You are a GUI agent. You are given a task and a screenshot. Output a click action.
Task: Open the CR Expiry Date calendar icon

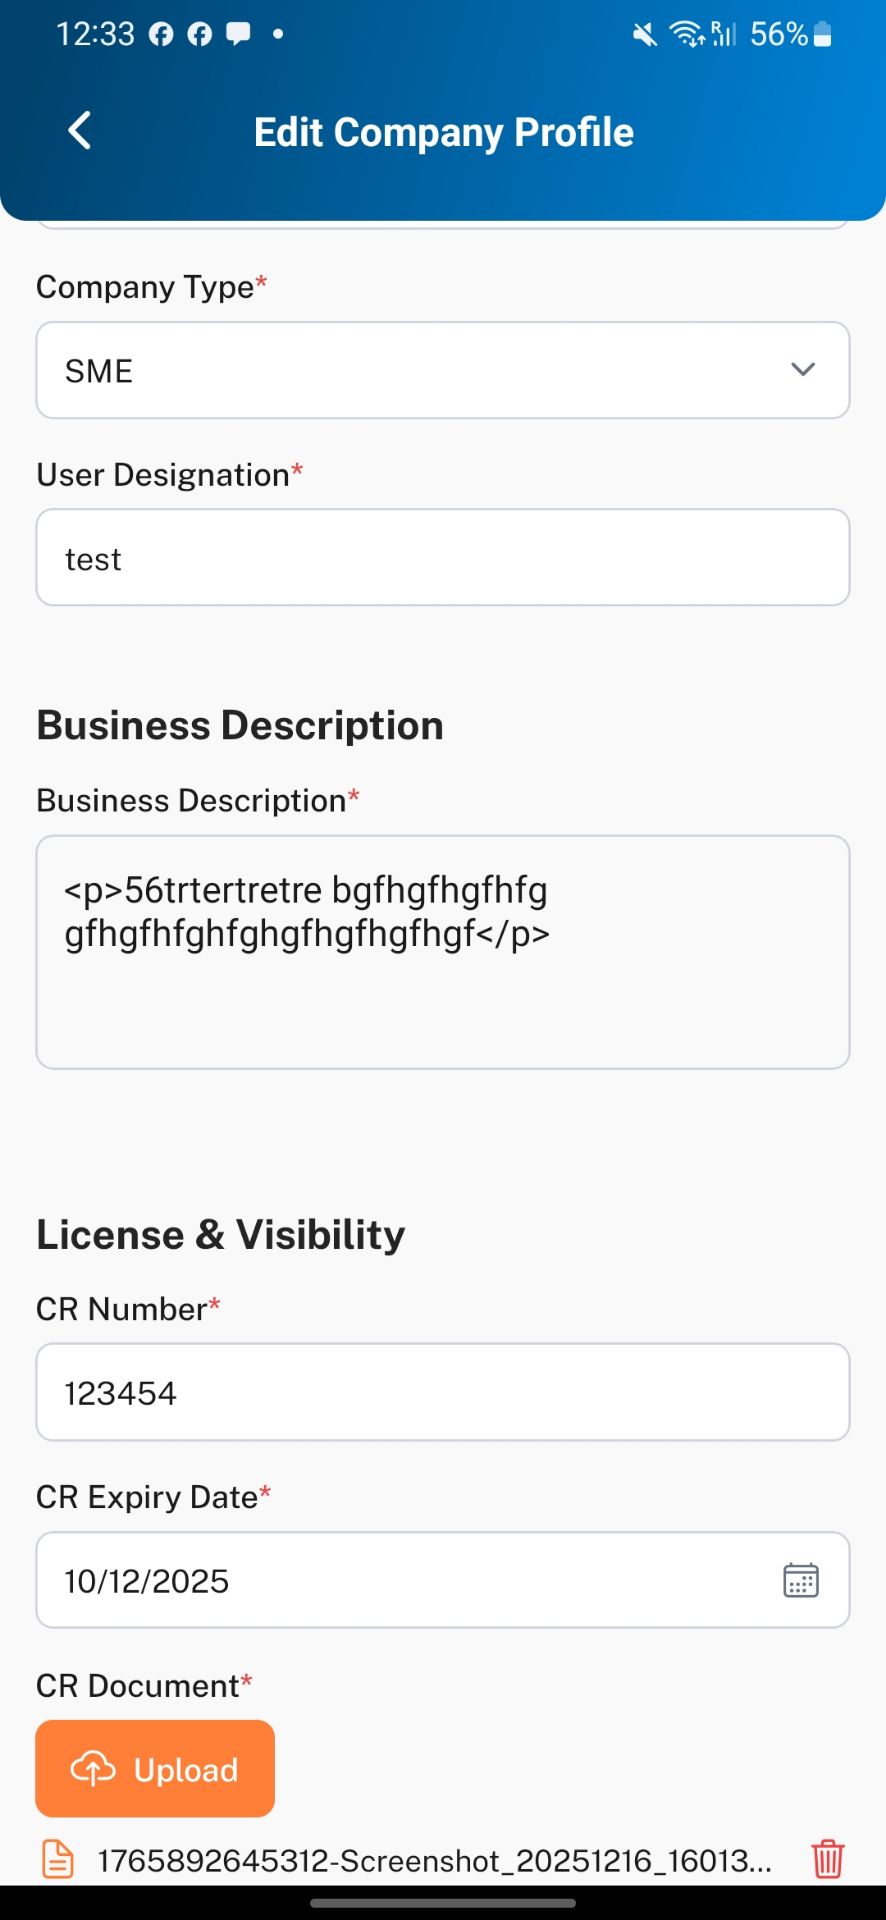tap(800, 1580)
